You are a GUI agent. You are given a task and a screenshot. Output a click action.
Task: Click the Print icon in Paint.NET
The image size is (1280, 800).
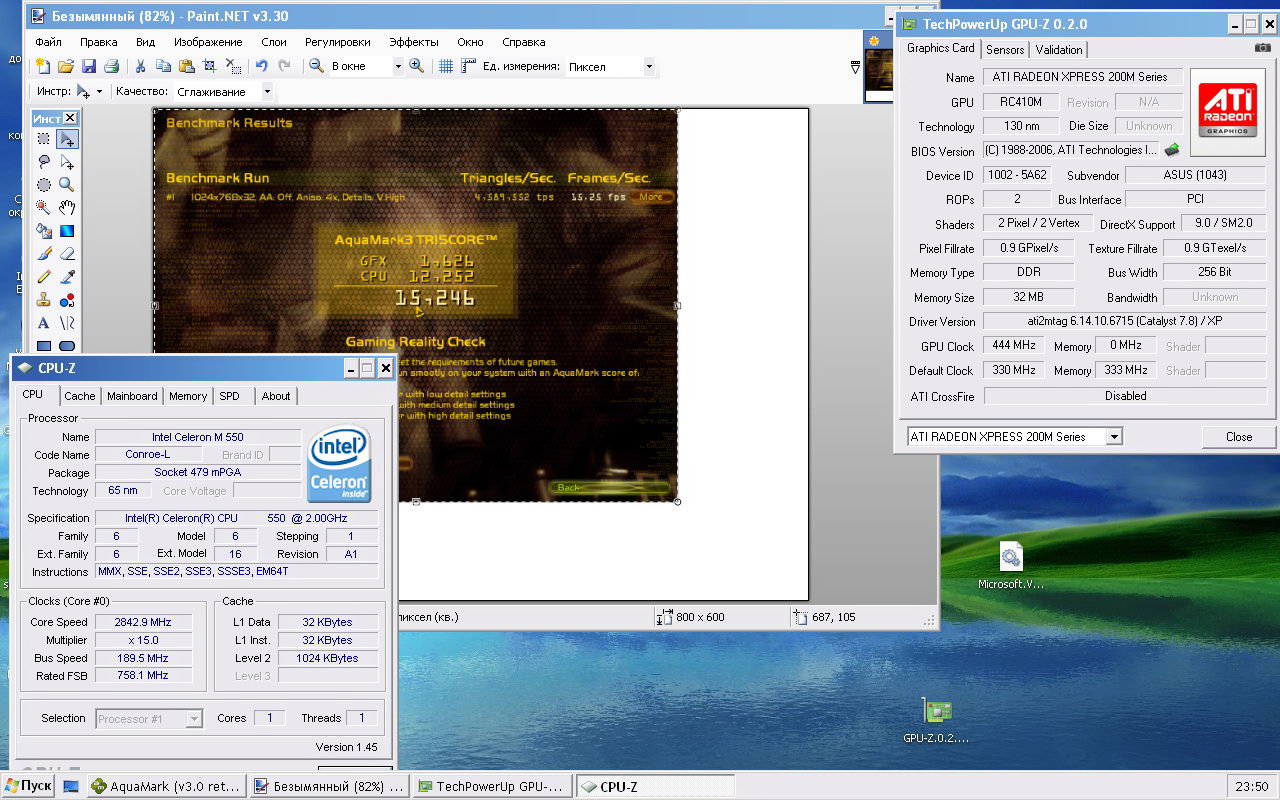[x=111, y=66]
